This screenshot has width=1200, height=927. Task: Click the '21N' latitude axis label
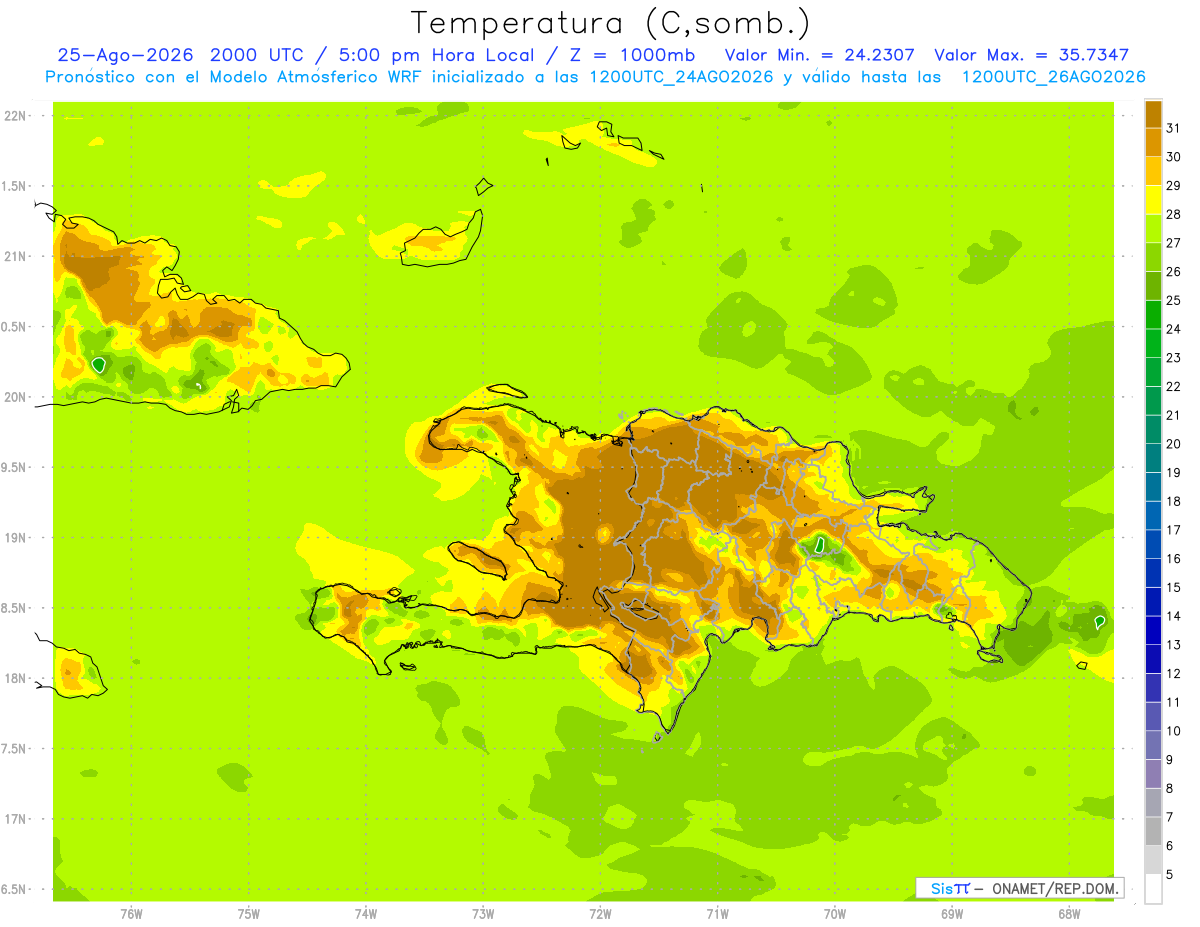[x=16, y=256]
